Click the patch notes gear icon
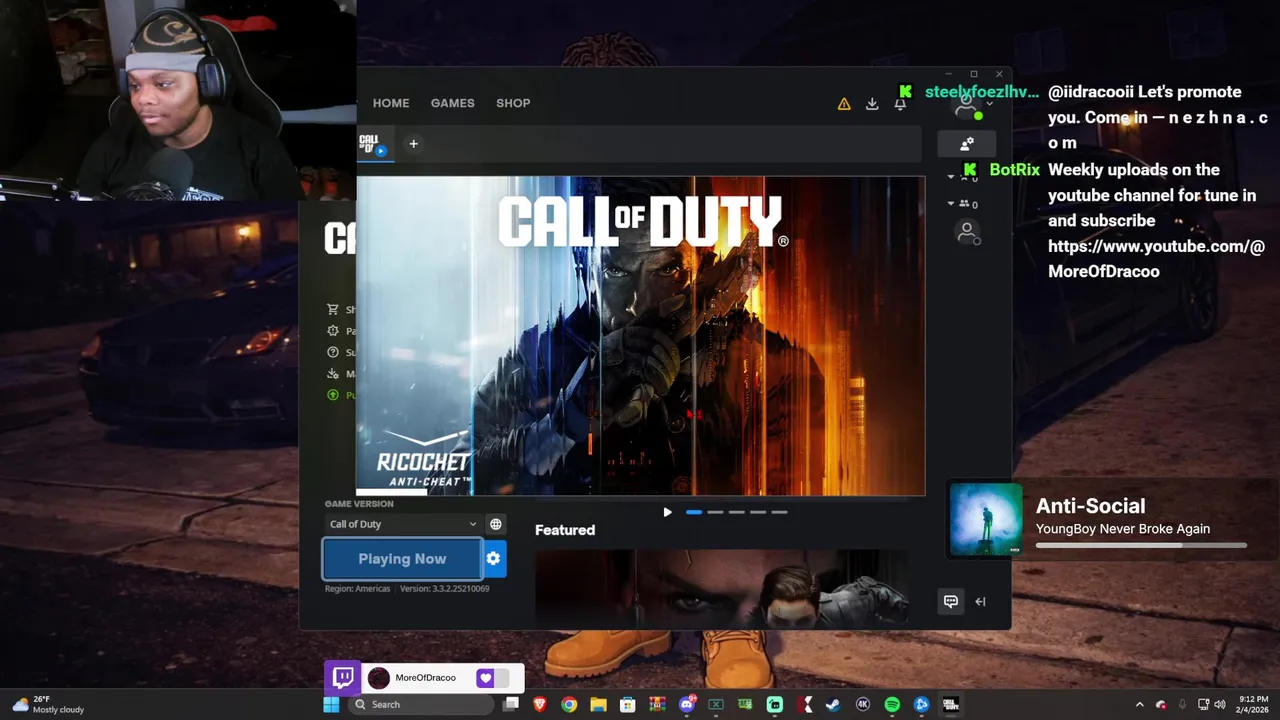Image resolution: width=1280 pixels, height=720 pixels. click(x=334, y=331)
